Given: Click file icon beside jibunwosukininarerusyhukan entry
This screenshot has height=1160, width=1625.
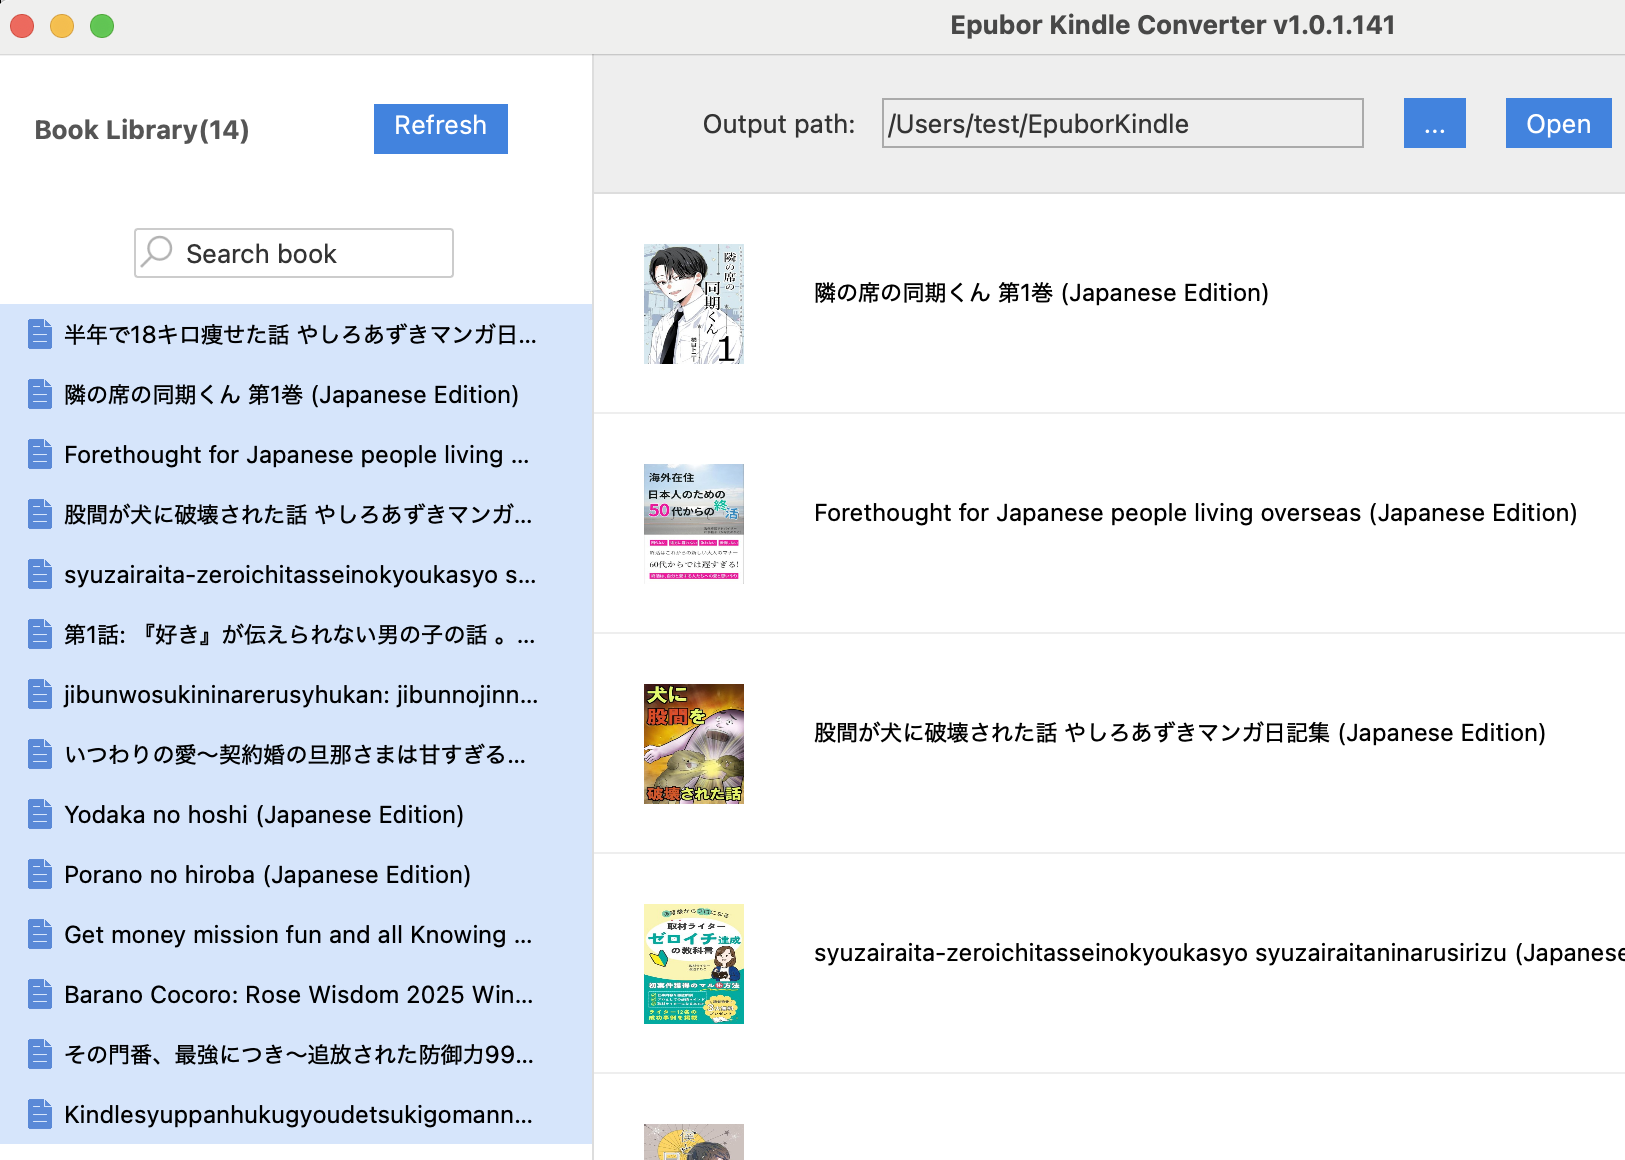Looking at the screenshot, I should 40,694.
